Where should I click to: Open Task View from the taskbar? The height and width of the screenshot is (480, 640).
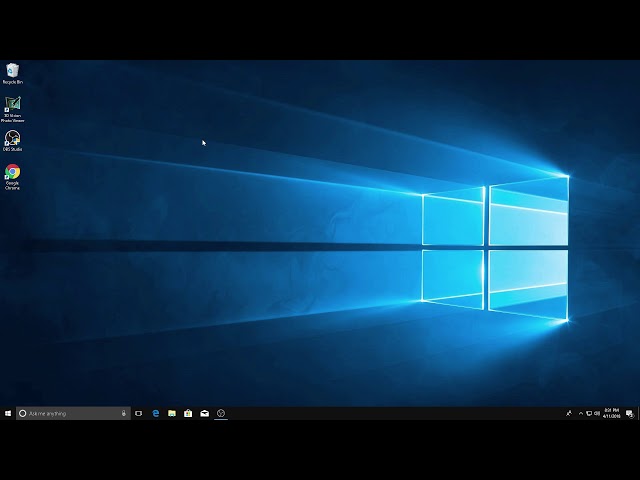click(139, 413)
